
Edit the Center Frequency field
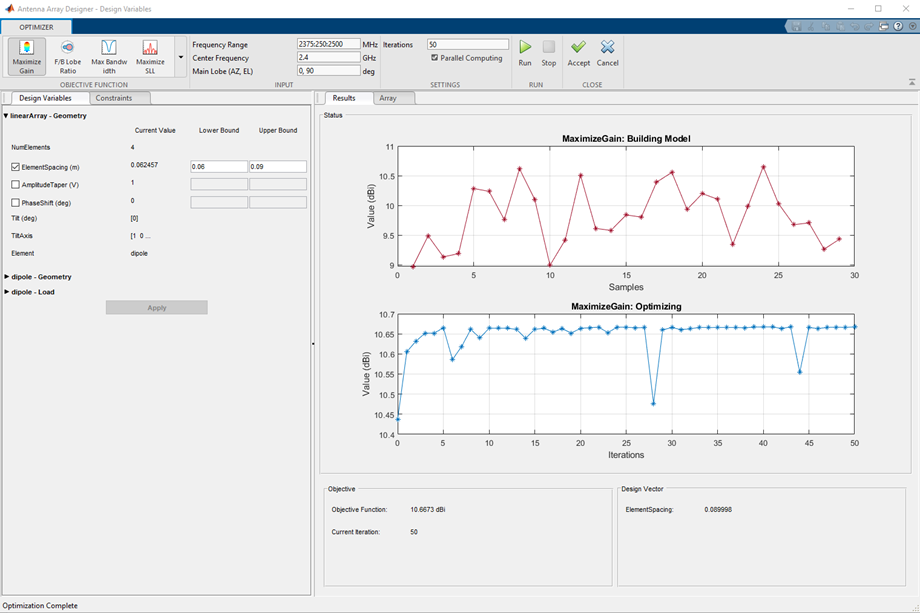point(328,57)
